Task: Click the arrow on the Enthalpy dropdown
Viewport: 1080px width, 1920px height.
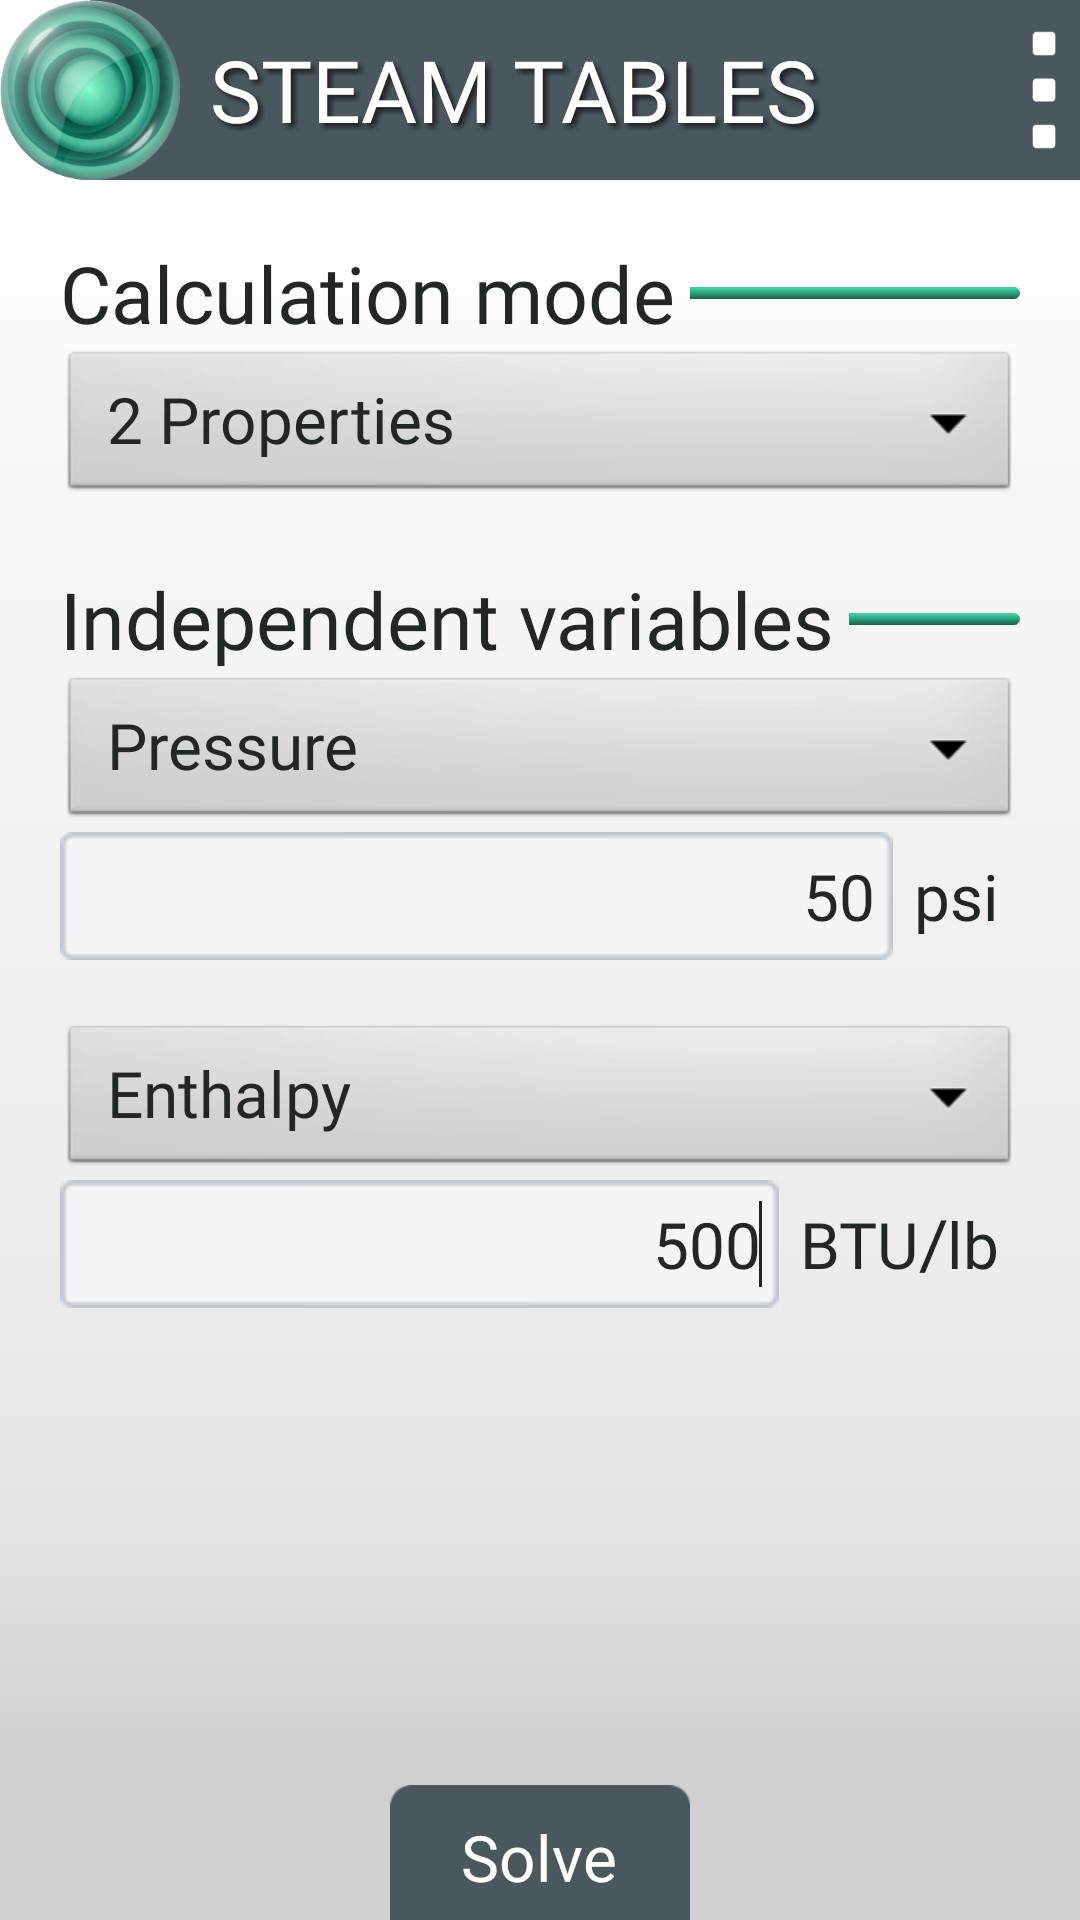Action: [x=947, y=1097]
